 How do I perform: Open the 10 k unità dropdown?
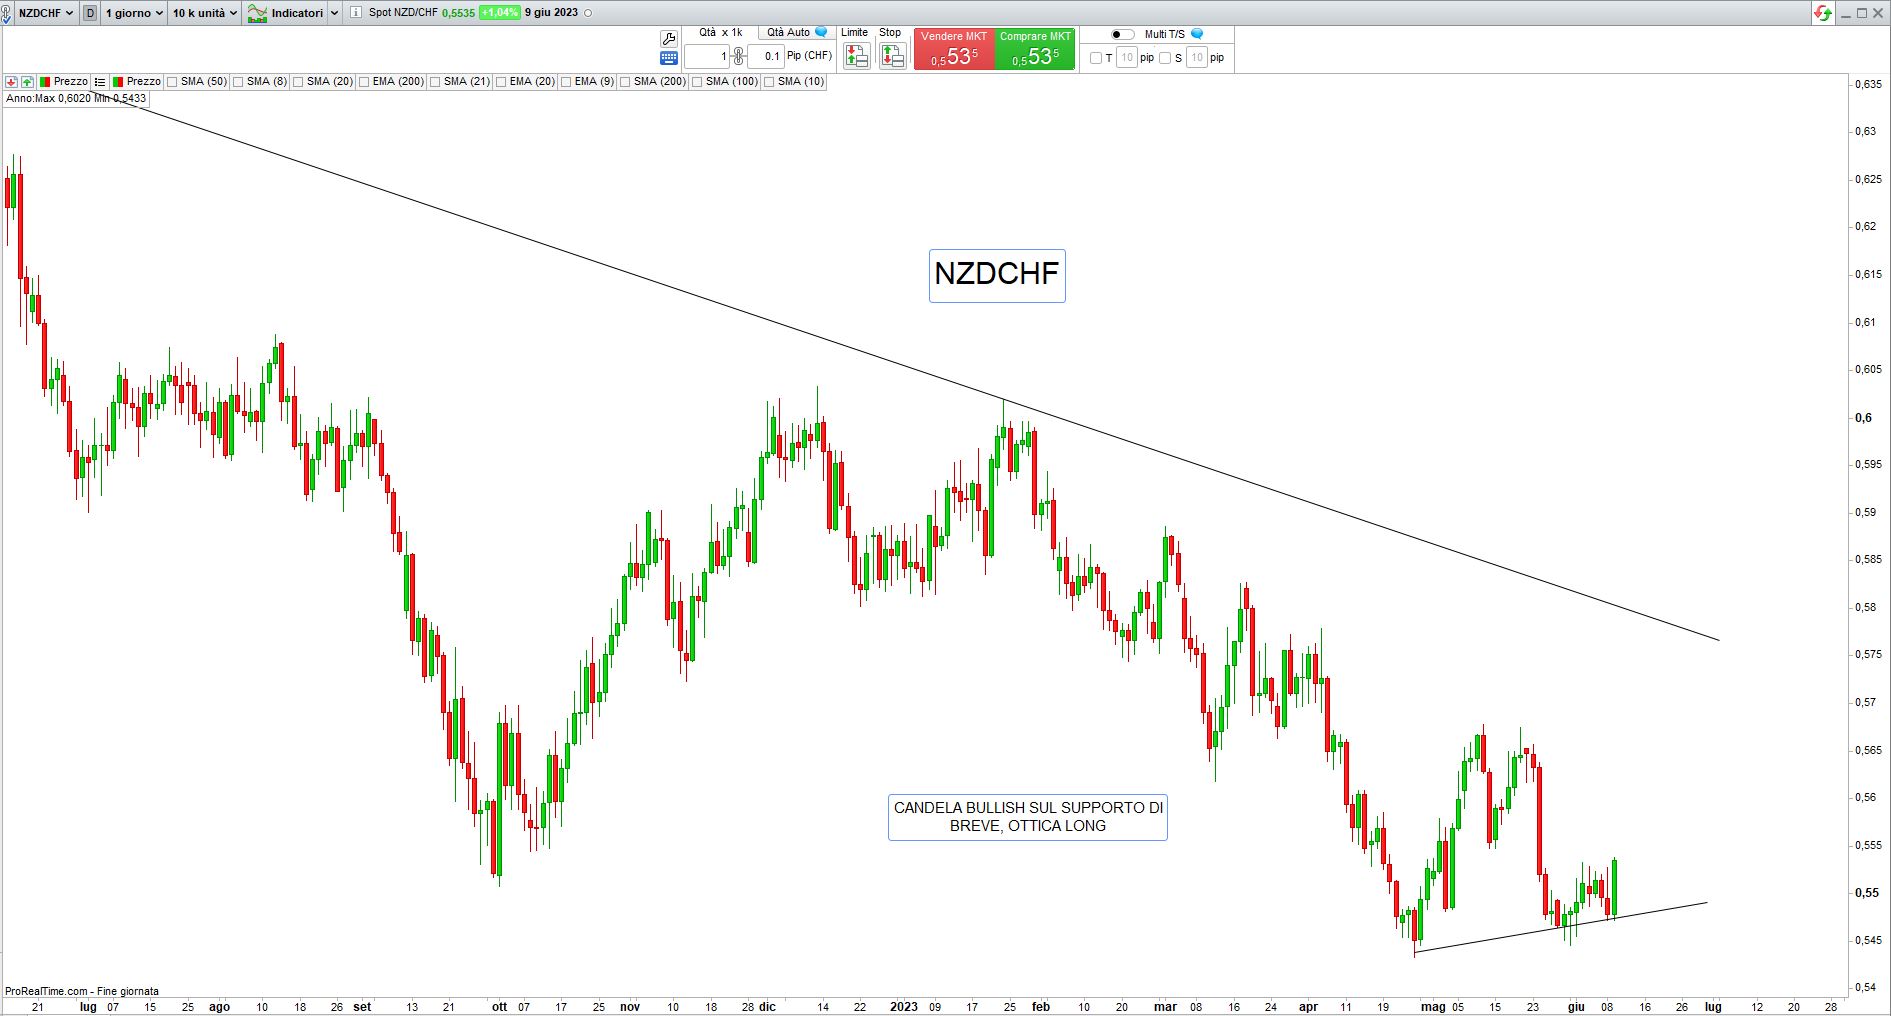(204, 13)
